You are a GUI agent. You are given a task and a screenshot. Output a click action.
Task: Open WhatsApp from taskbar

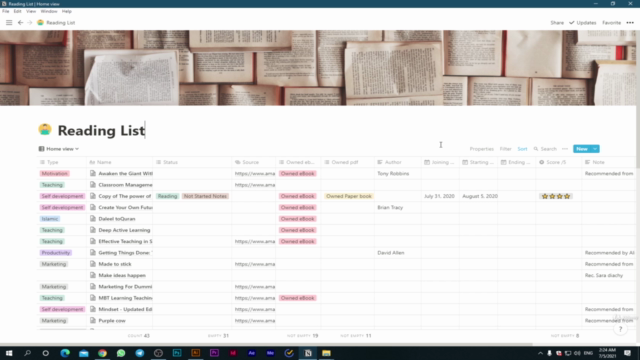tap(121, 353)
